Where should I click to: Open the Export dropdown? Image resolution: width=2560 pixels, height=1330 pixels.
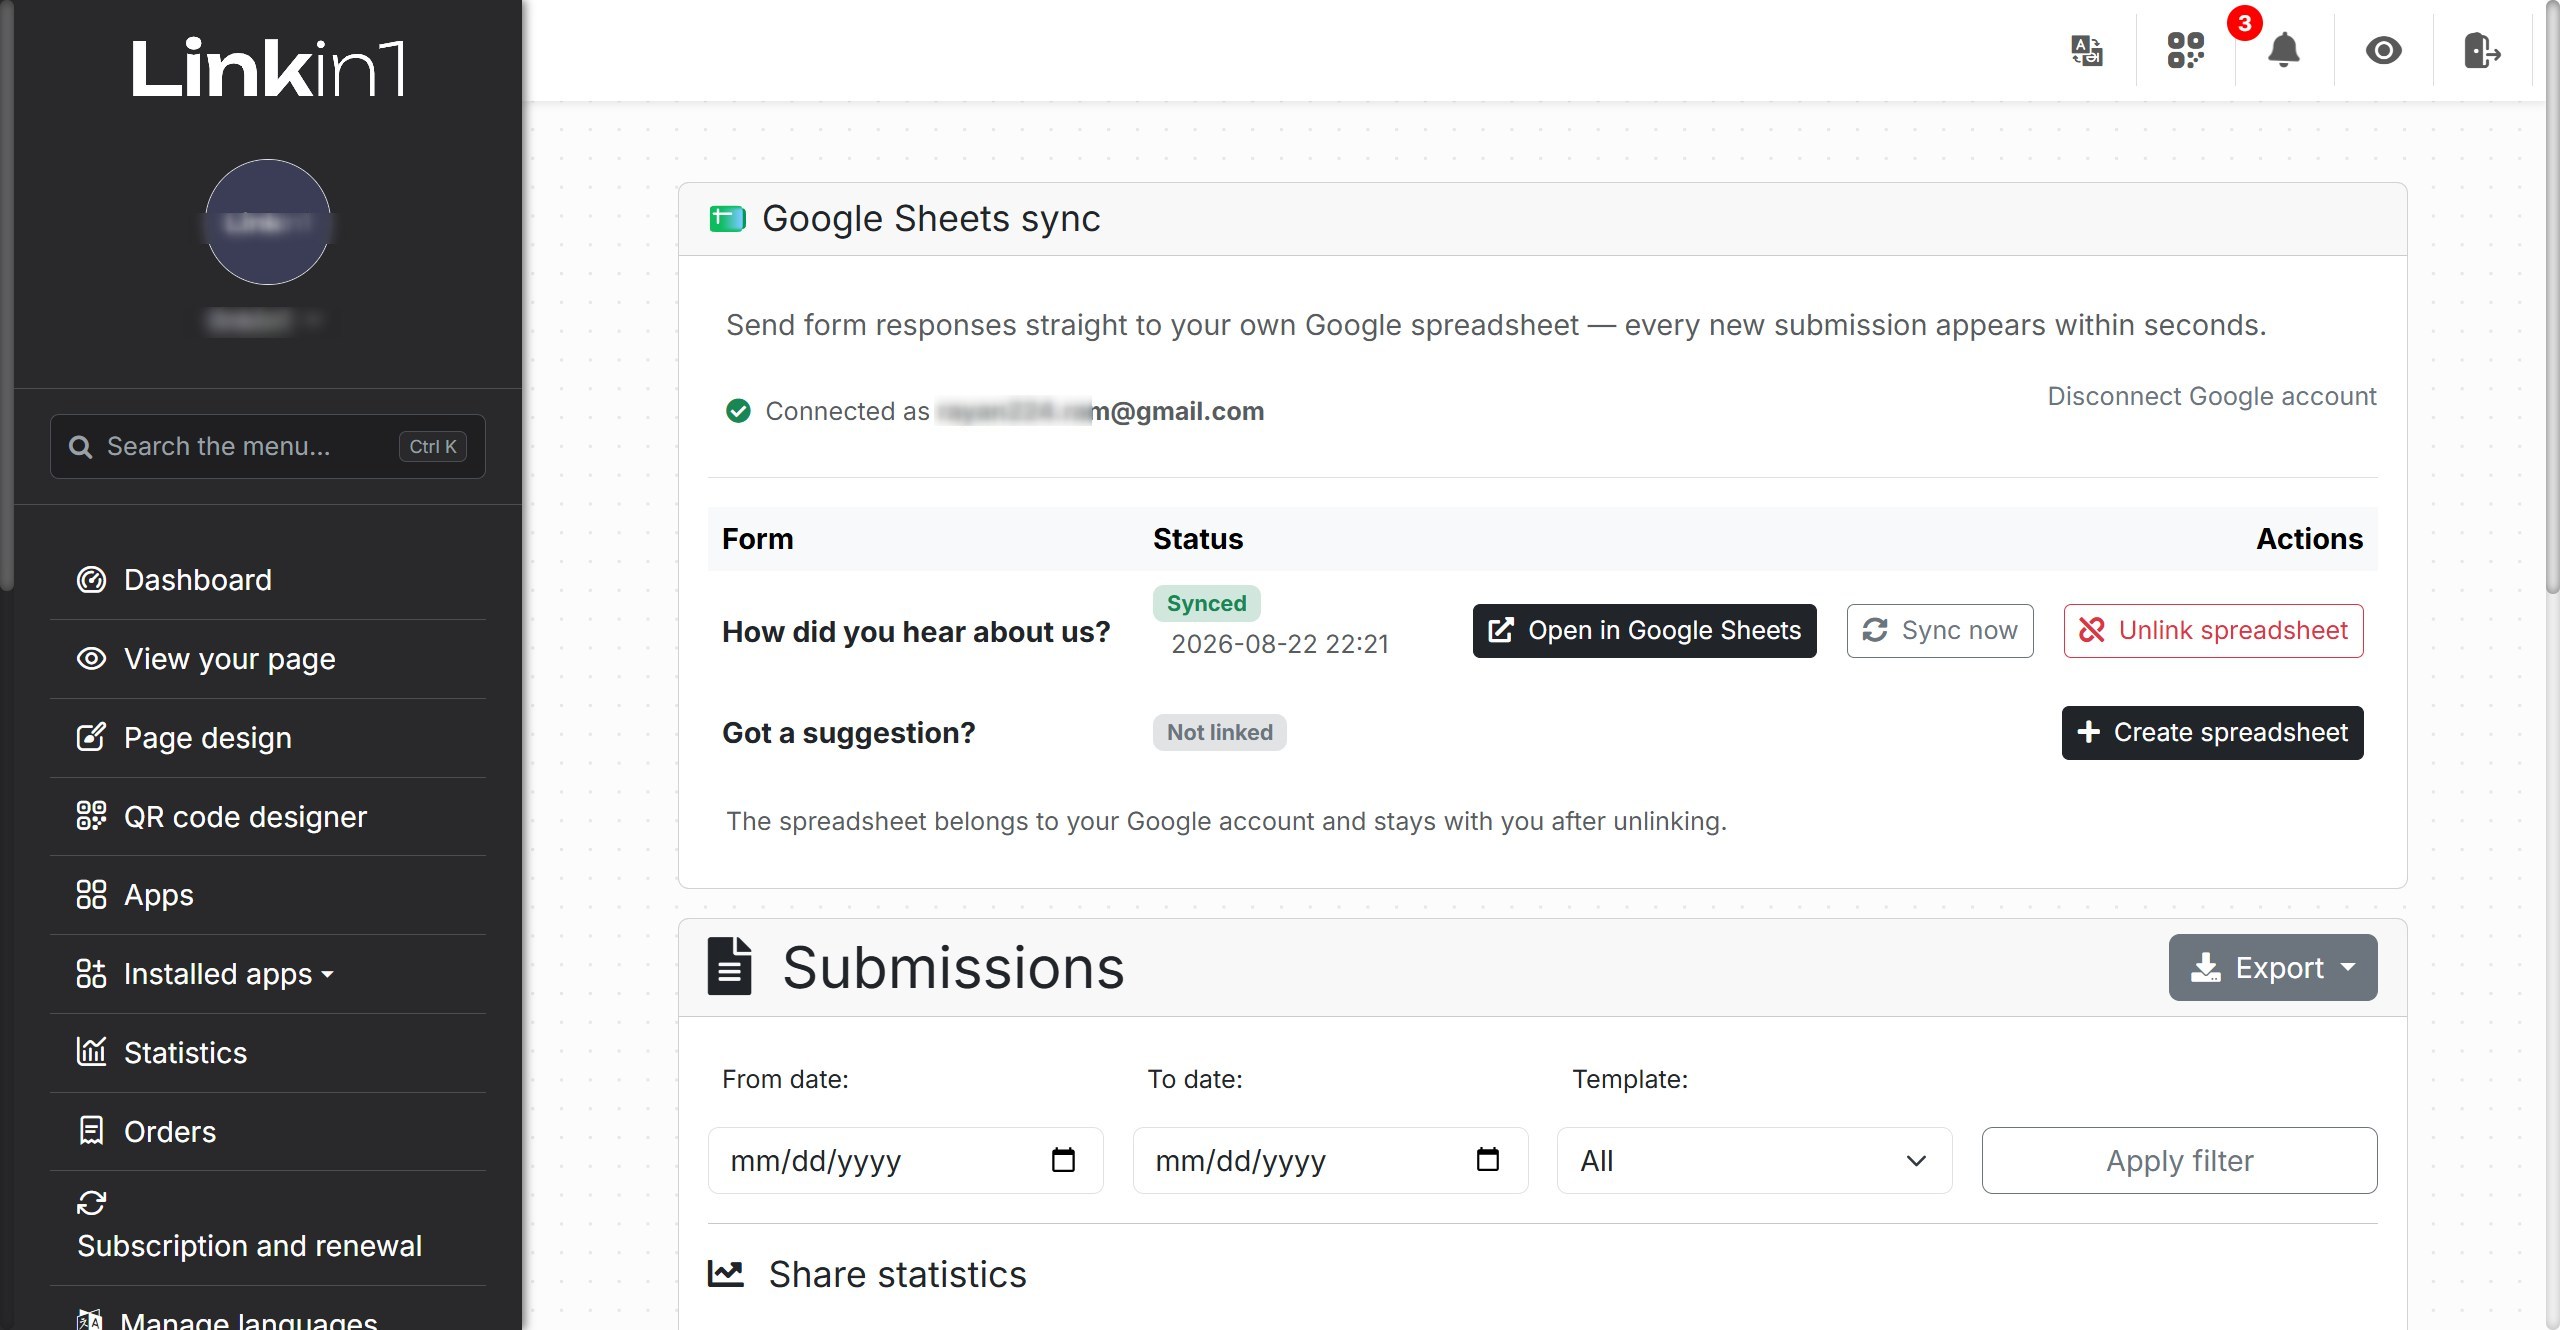coord(2272,968)
